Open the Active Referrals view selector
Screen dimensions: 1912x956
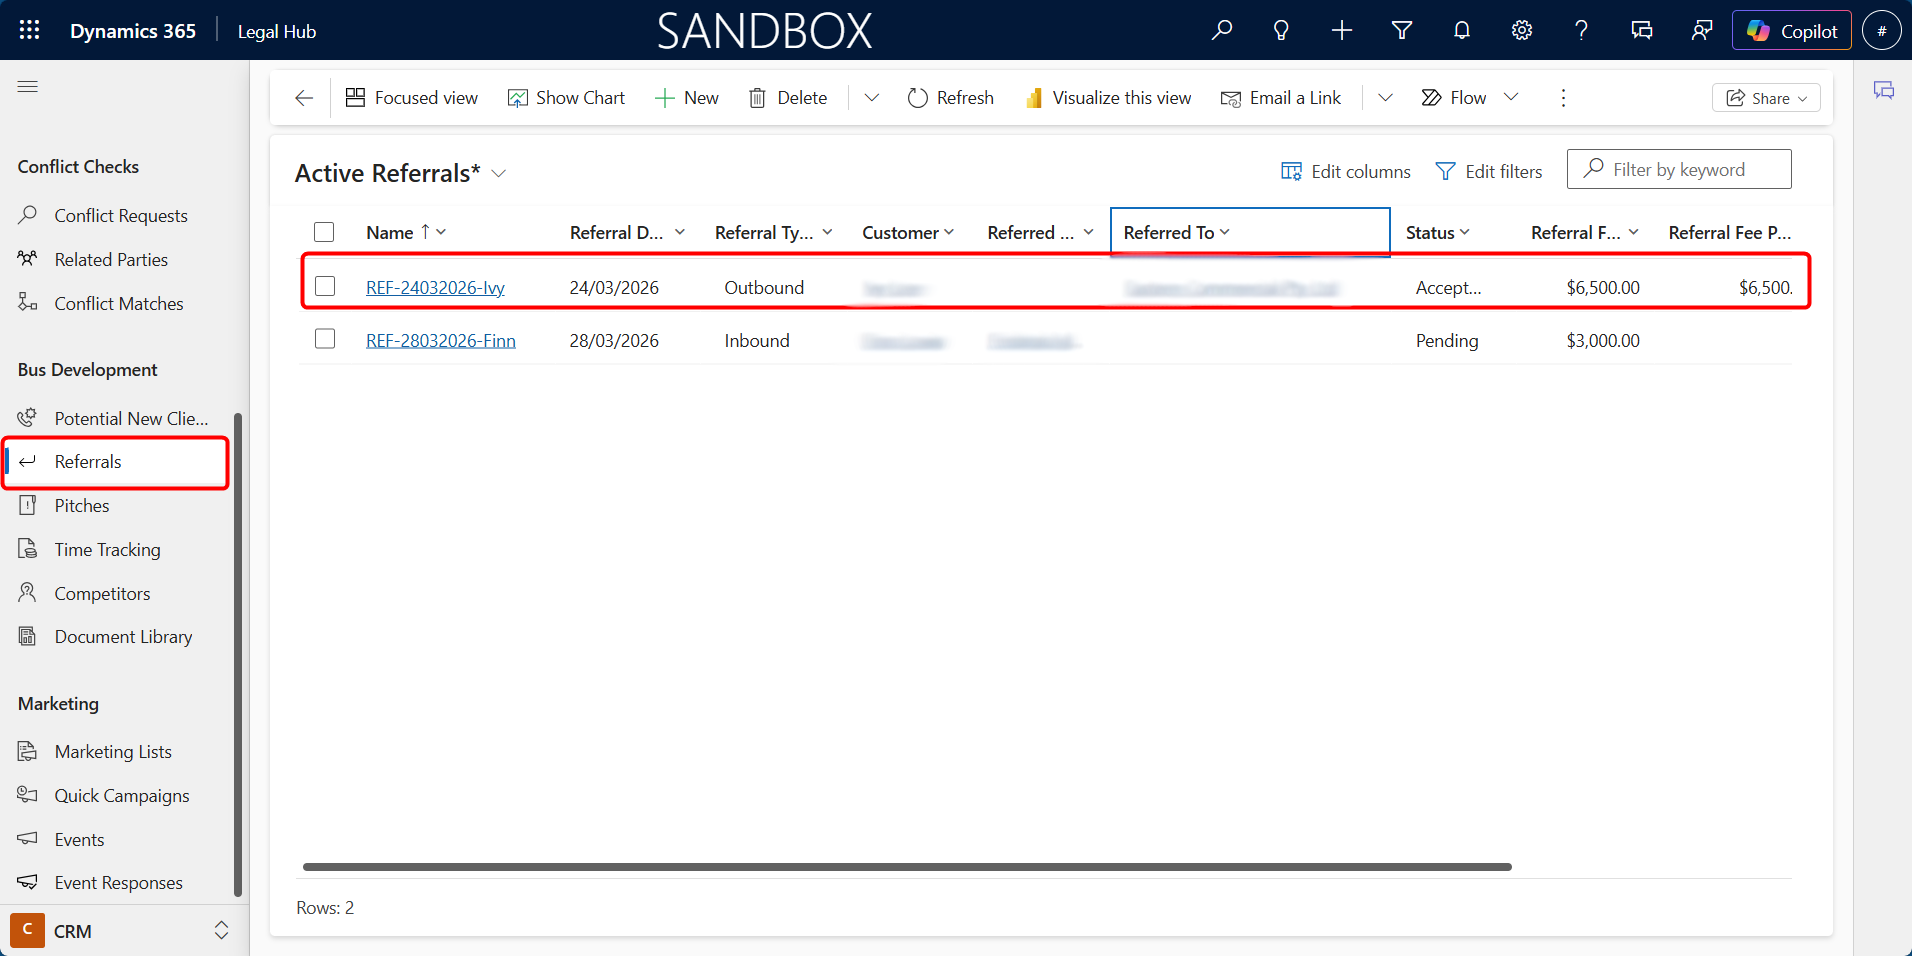401,173
